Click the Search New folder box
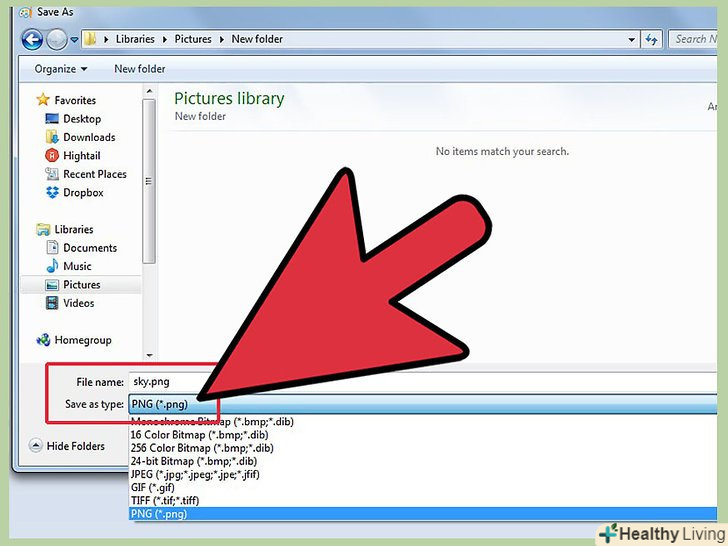 coord(695,39)
